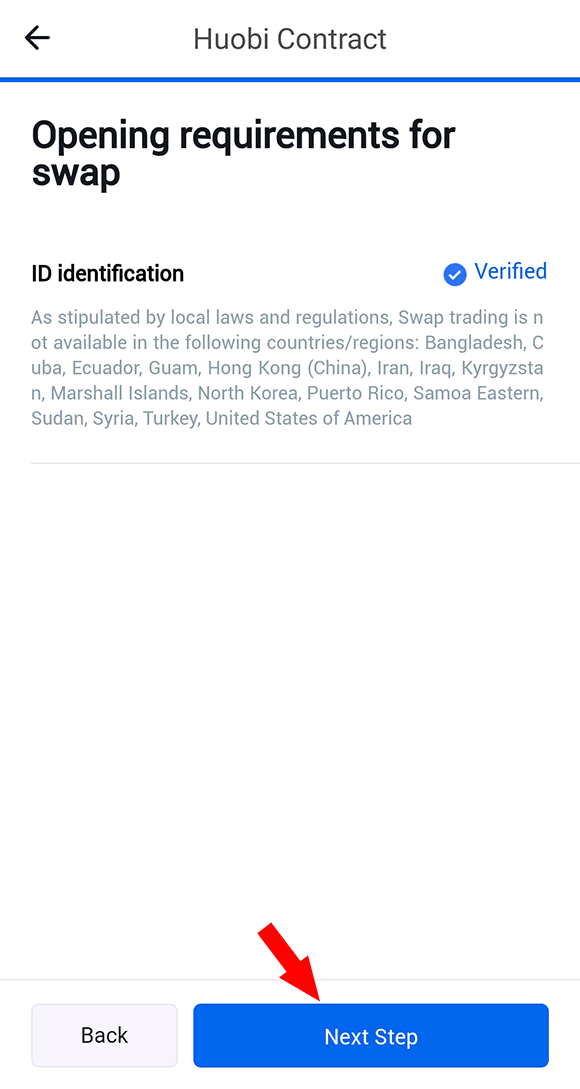Click the blue Verified checkmark icon
Viewport: 580px width, 1089px height.
pyautogui.click(x=455, y=274)
